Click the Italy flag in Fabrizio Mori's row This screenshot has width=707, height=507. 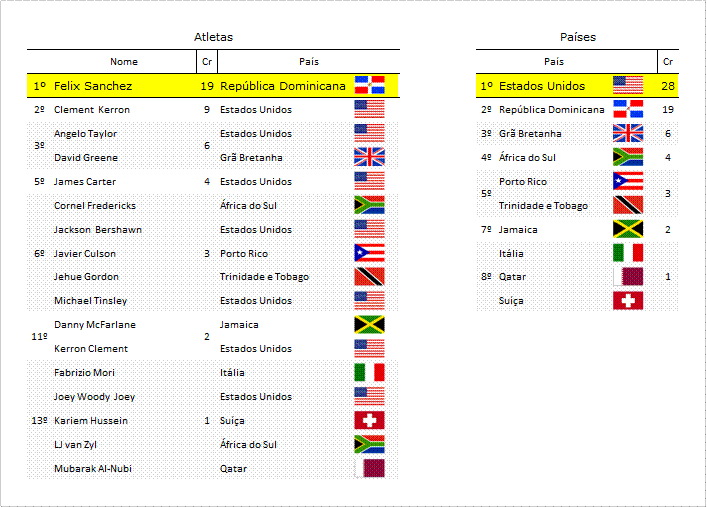(x=369, y=372)
